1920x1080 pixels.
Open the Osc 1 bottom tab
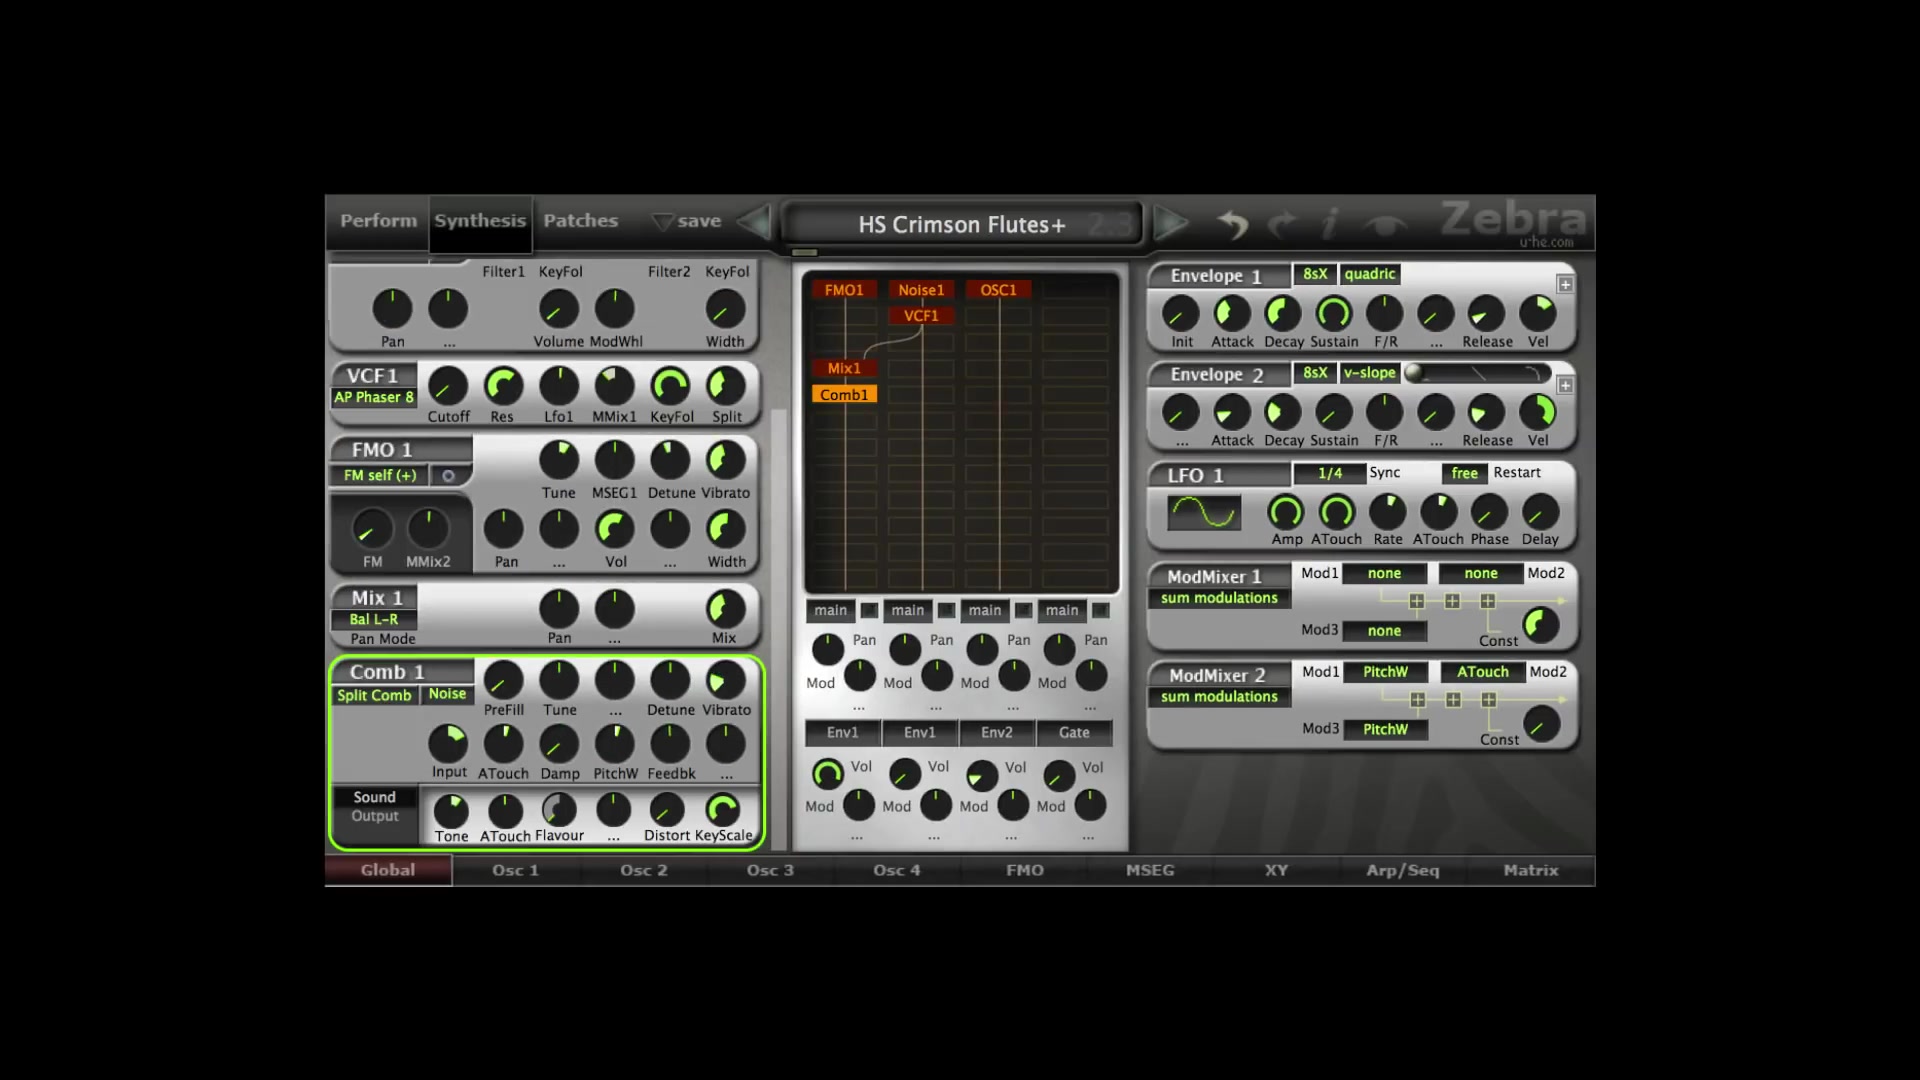pyautogui.click(x=515, y=870)
